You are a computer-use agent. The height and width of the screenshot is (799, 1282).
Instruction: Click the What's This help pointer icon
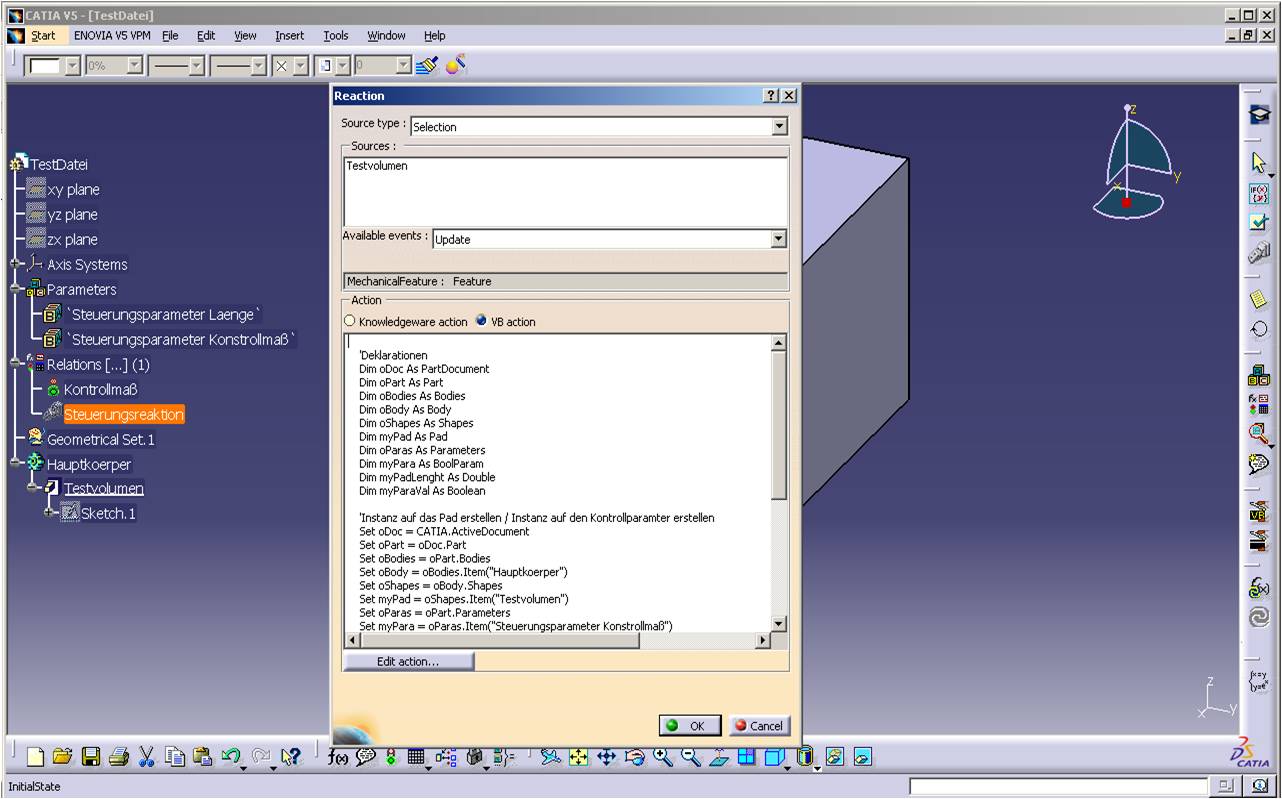(x=292, y=757)
